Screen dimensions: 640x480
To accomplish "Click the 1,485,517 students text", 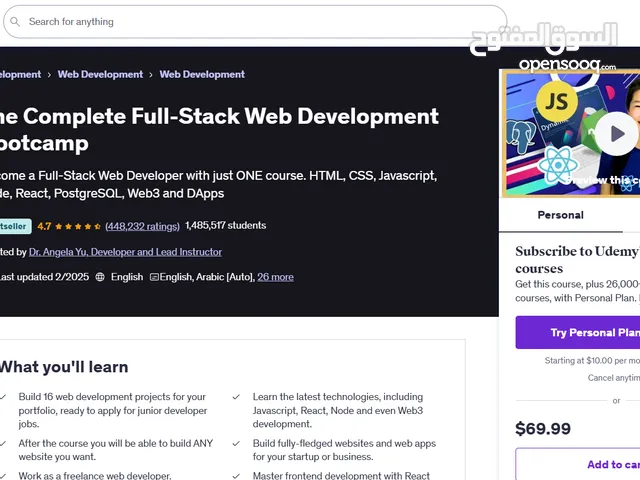I will [x=226, y=225].
